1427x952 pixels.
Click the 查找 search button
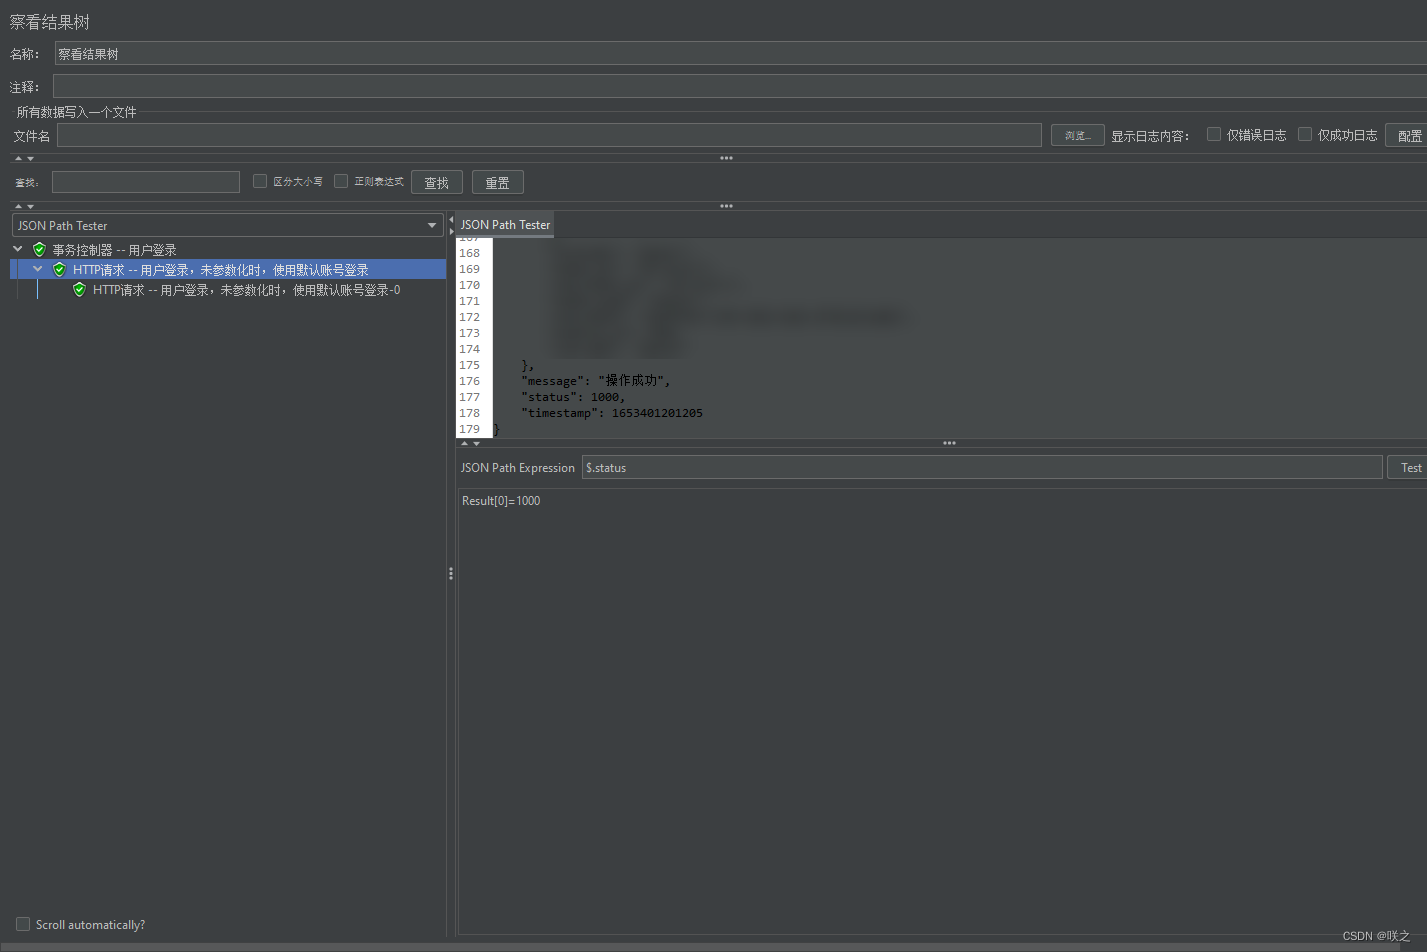pyautogui.click(x=437, y=182)
